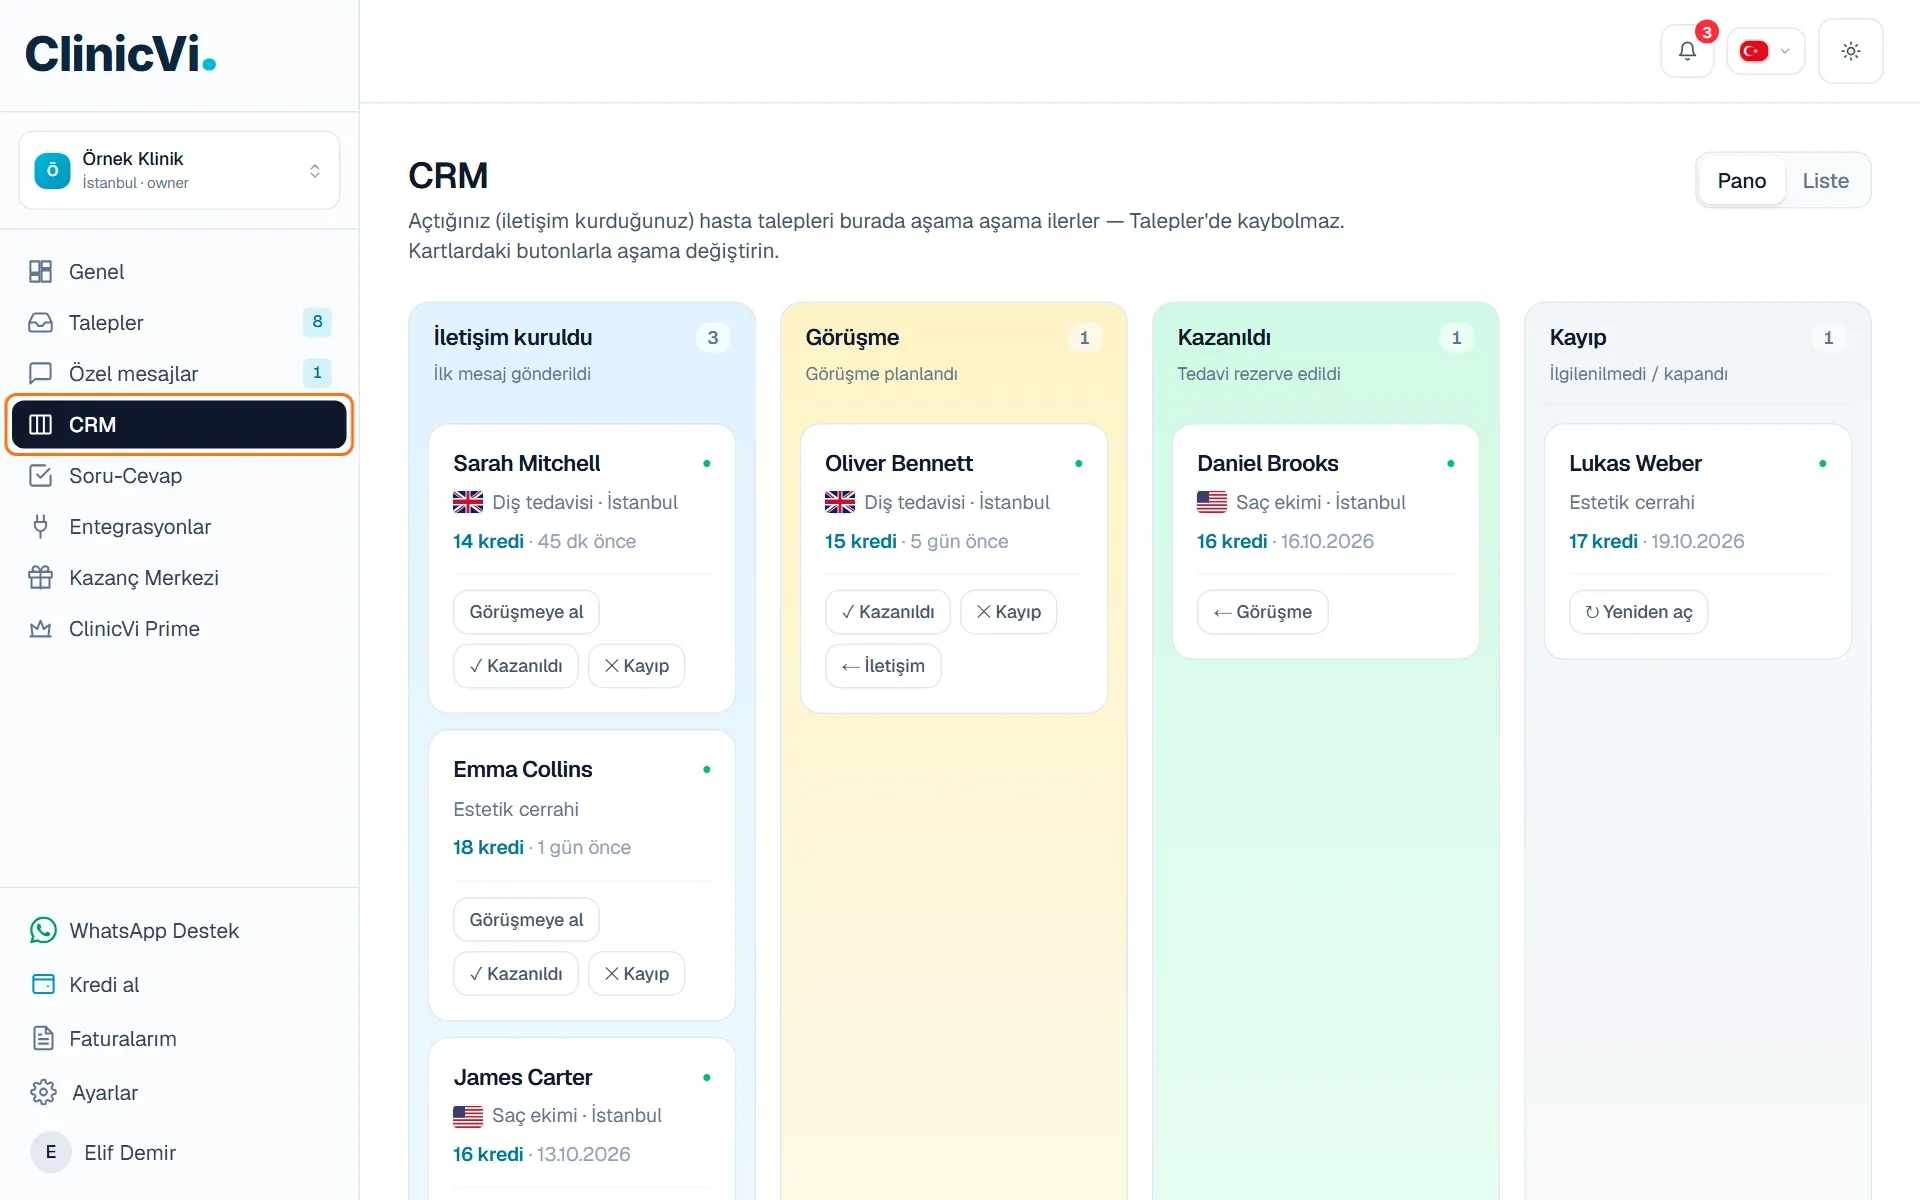Switch to the Liste view
The height and width of the screenshot is (1200, 1920).
click(1825, 181)
